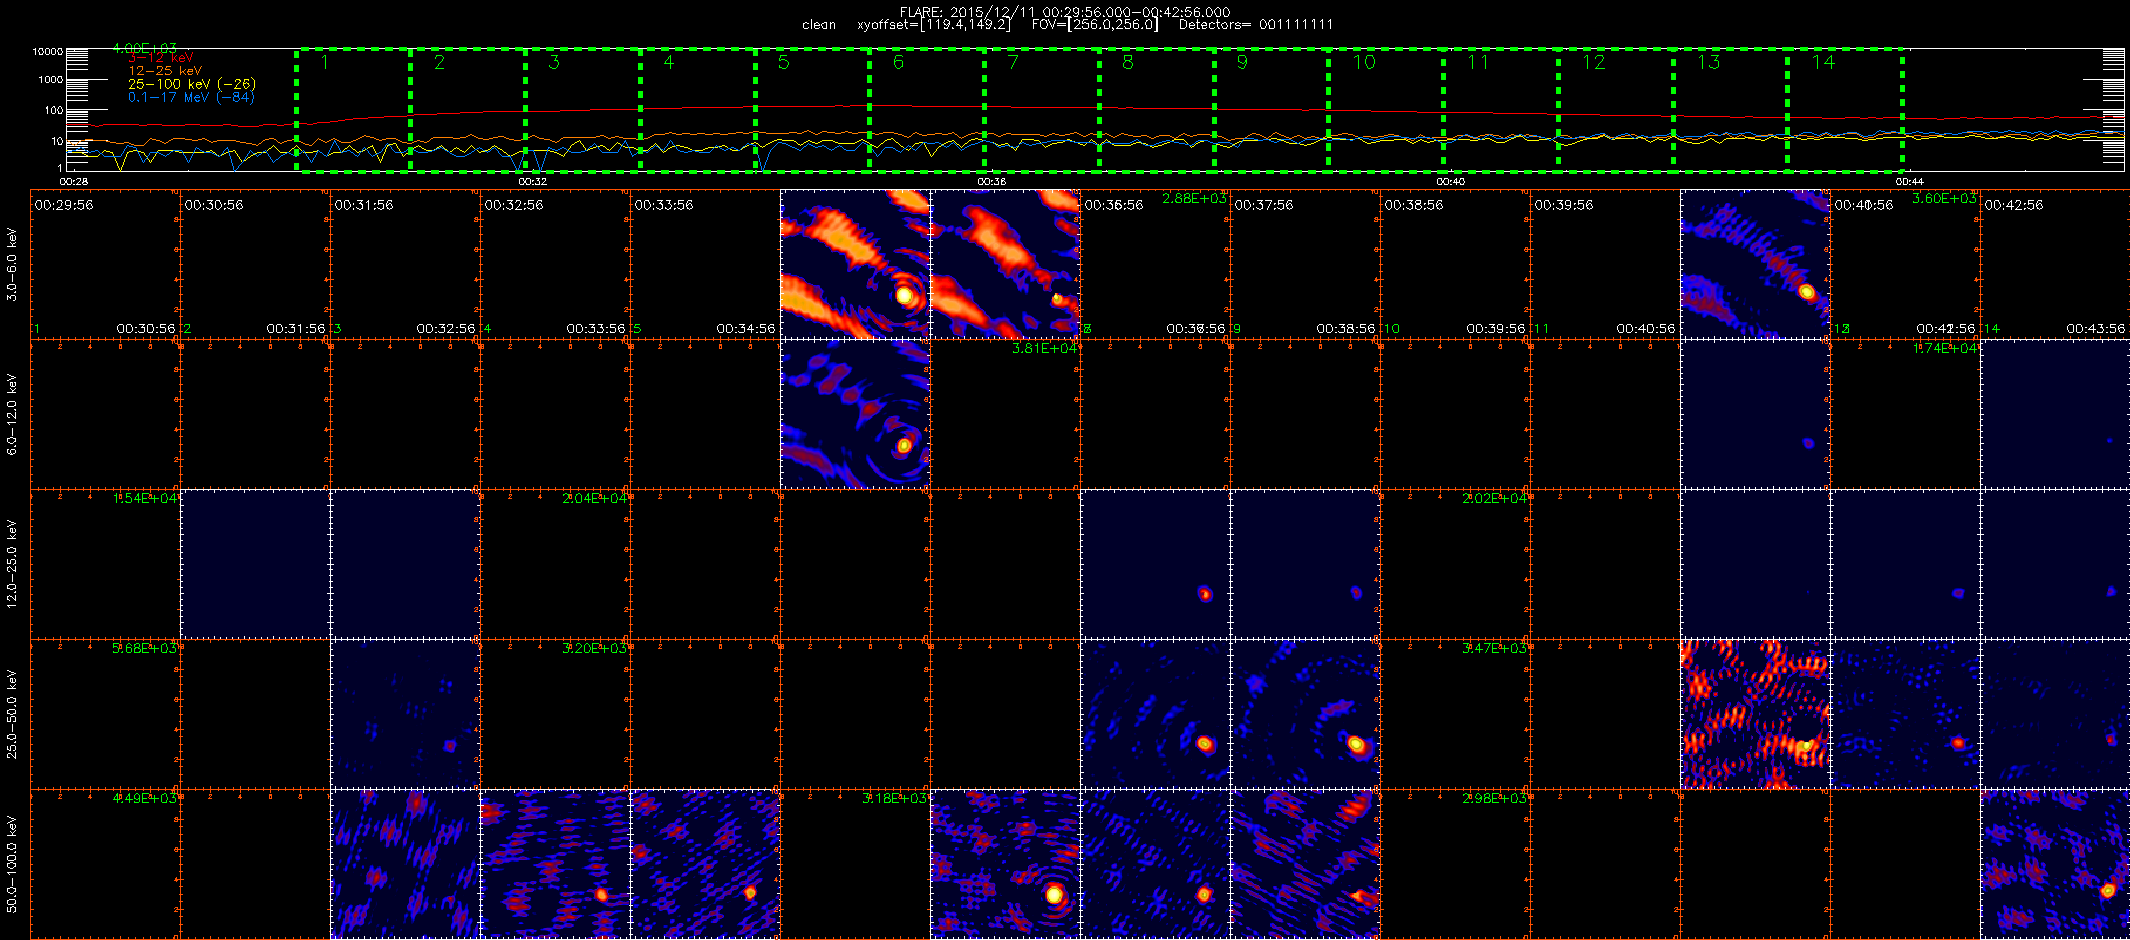This screenshot has height=940, width=2130.
Task: Click the yellow '25-100 keV (-26)' legend entry
Action: click(192, 84)
